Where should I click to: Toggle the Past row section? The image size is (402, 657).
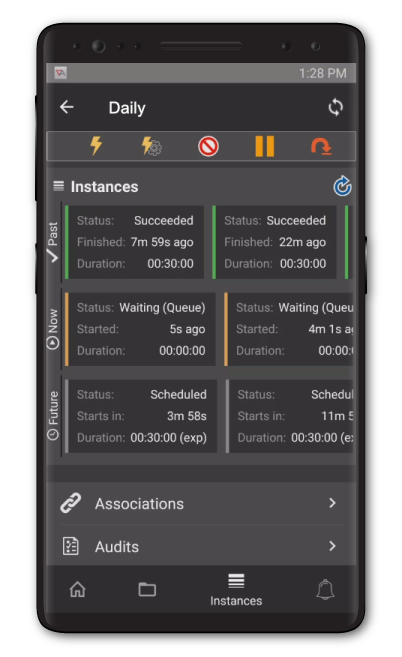pyautogui.click(x=53, y=242)
